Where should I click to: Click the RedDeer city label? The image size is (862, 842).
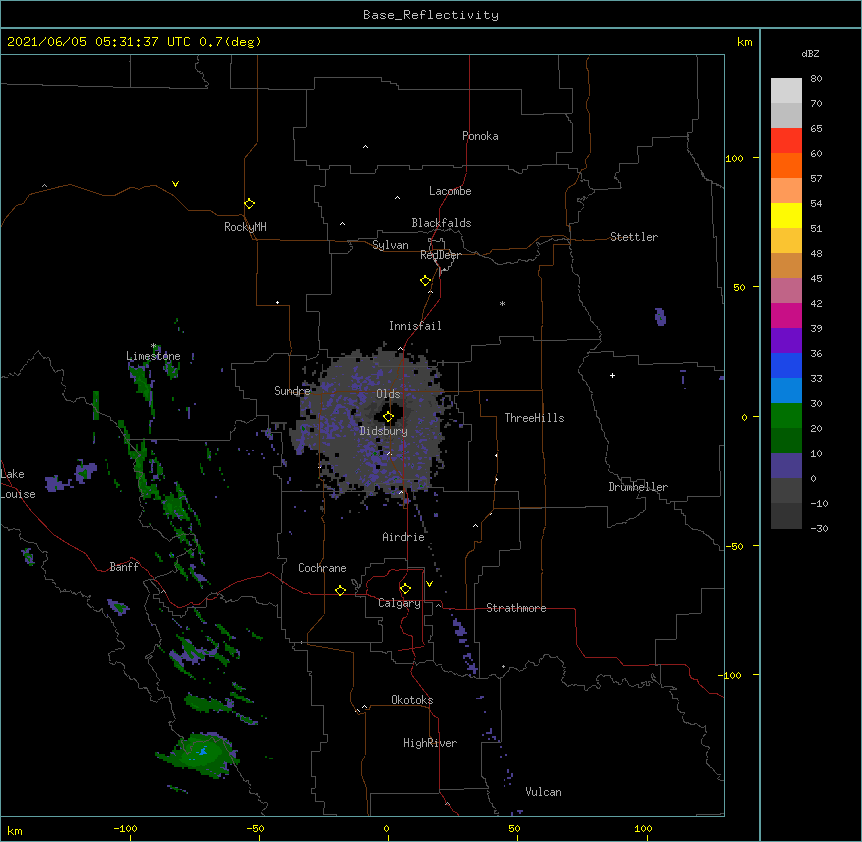tap(440, 255)
